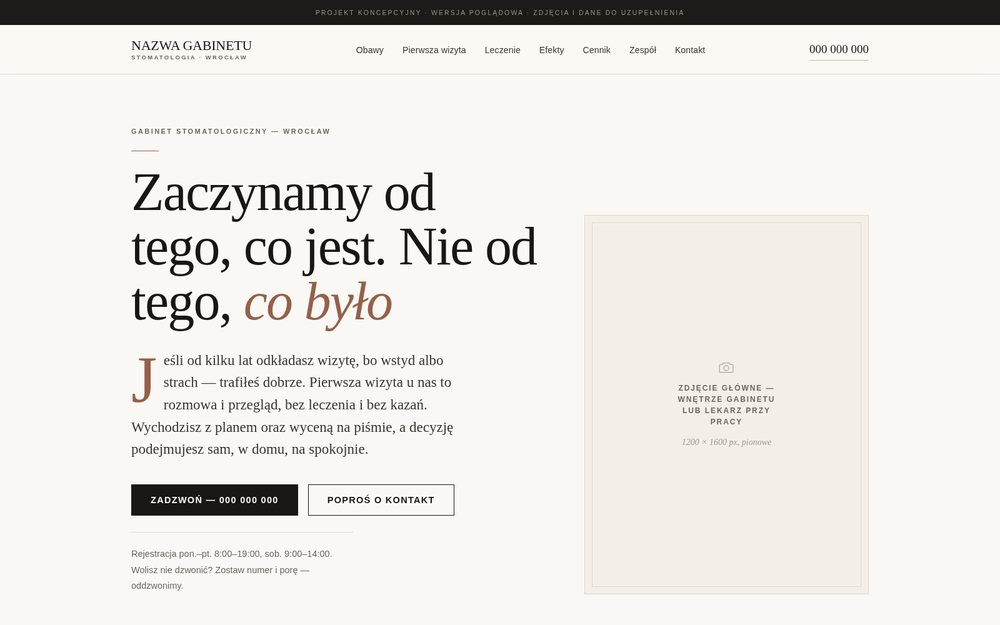This screenshot has width=1000, height=625.
Task: Click the 'ZDJĘCIE GŁÓWNE — WNĘTRZE GABINETU' label
Action: tap(726, 404)
